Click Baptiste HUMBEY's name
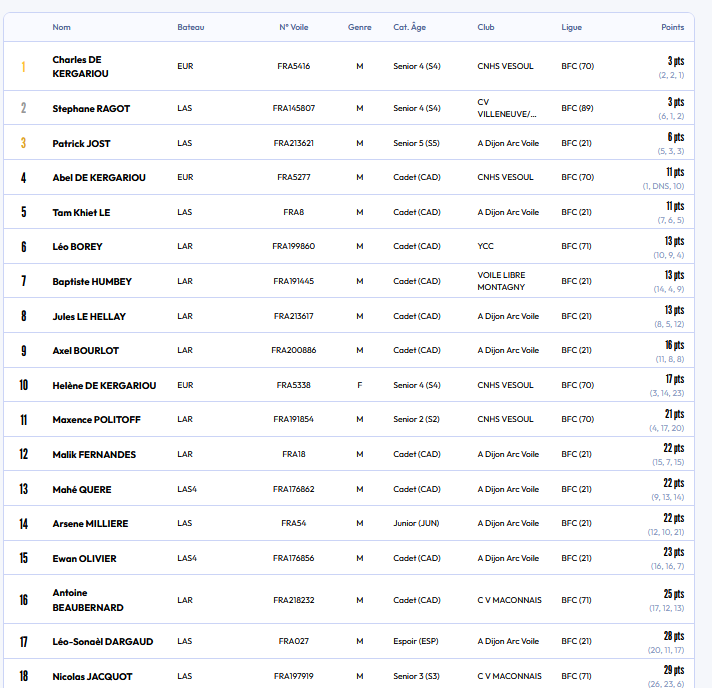The image size is (712, 688). tap(92, 282)
